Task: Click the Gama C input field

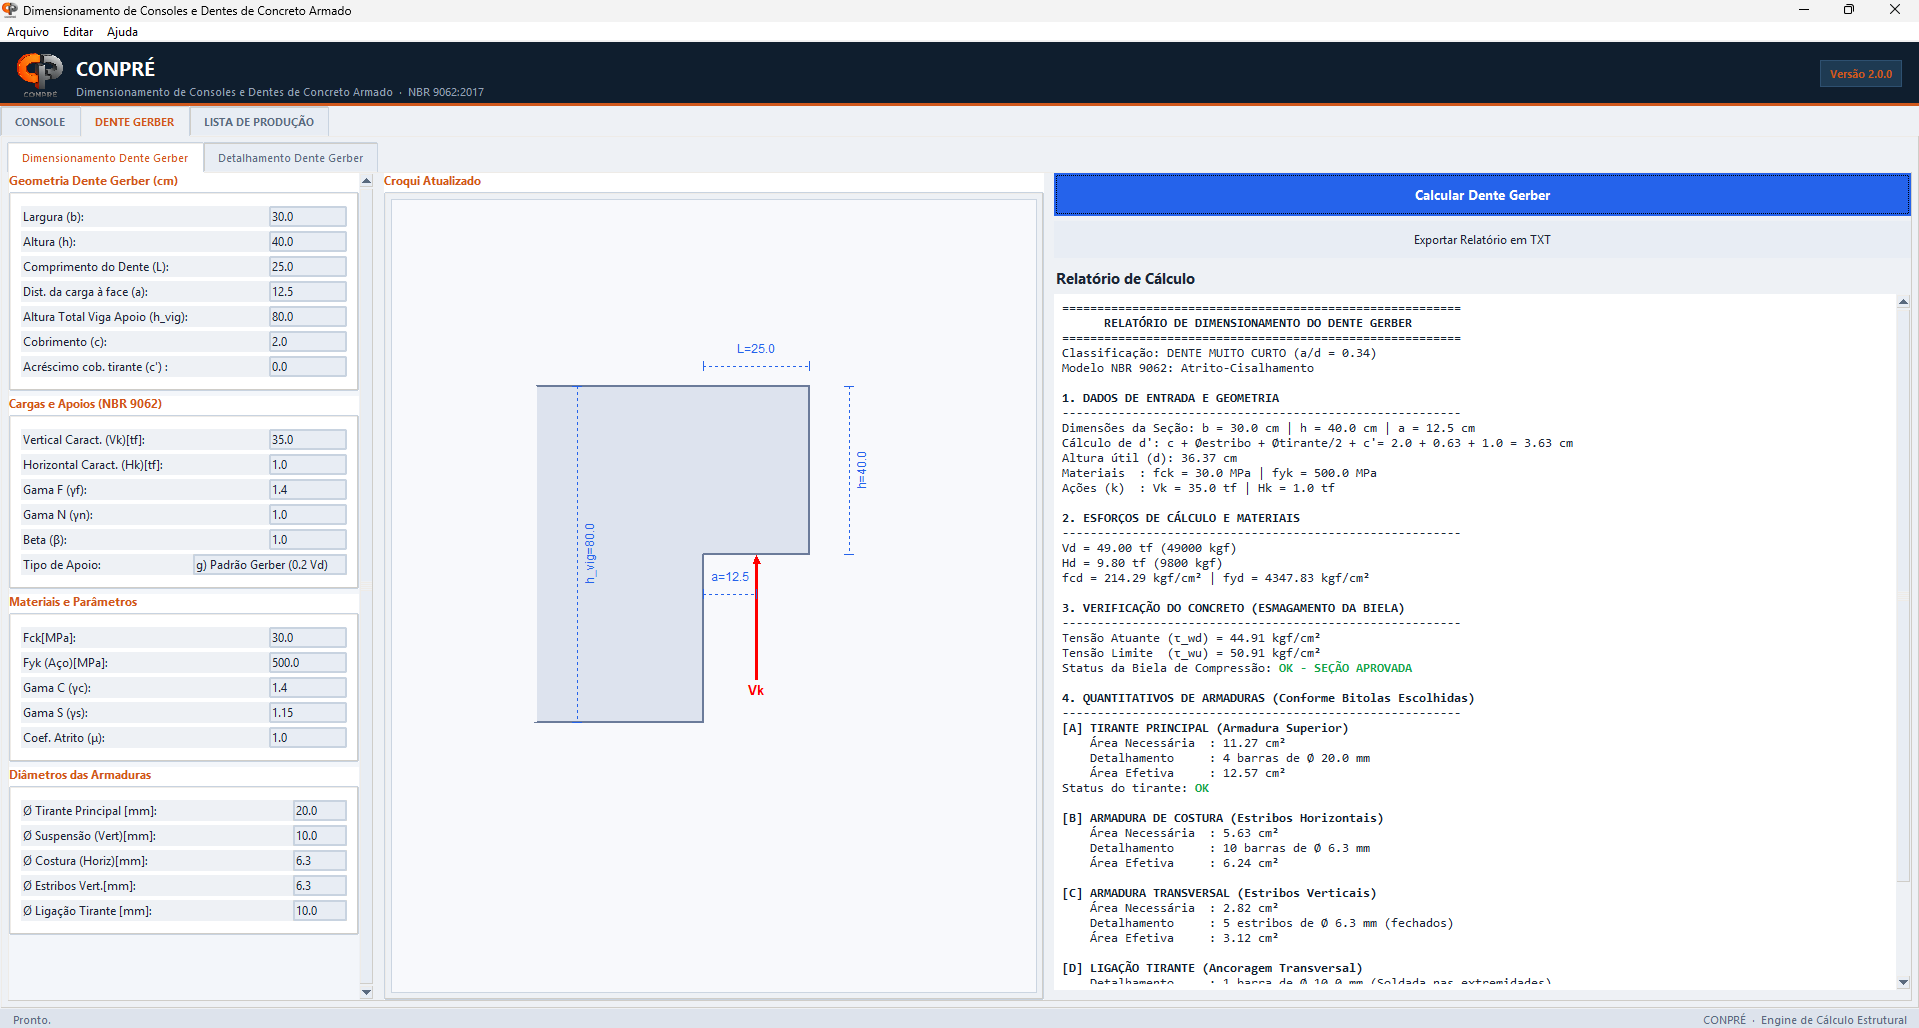Action: 307,688
